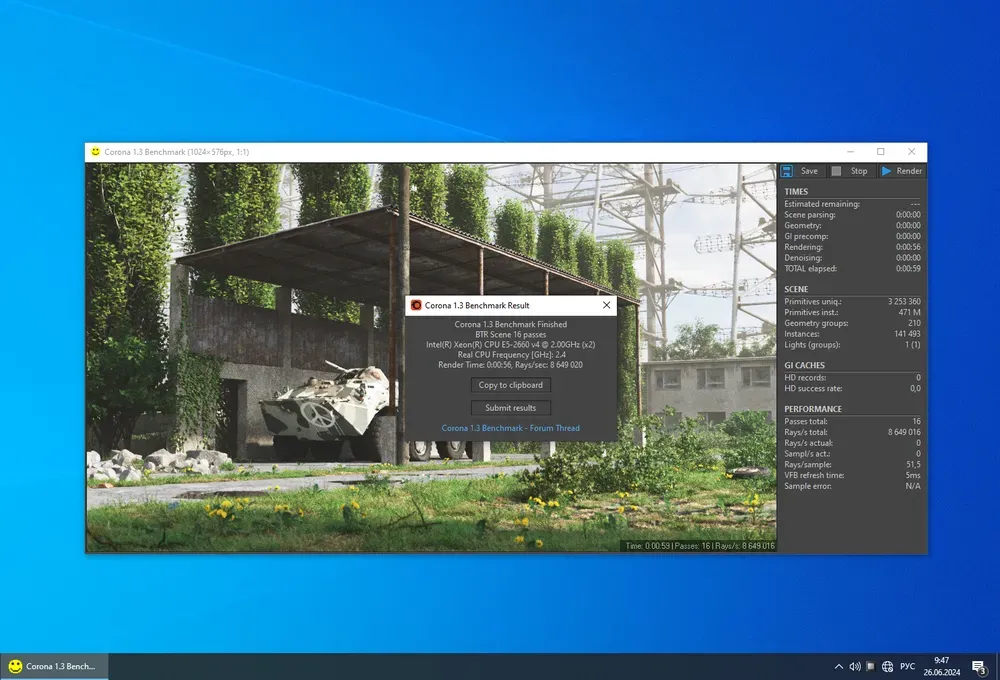The height and width of the screenshot is (680, 1000).
Task: Switch input language via РУС indicator
Action: [x=908, y=666]
